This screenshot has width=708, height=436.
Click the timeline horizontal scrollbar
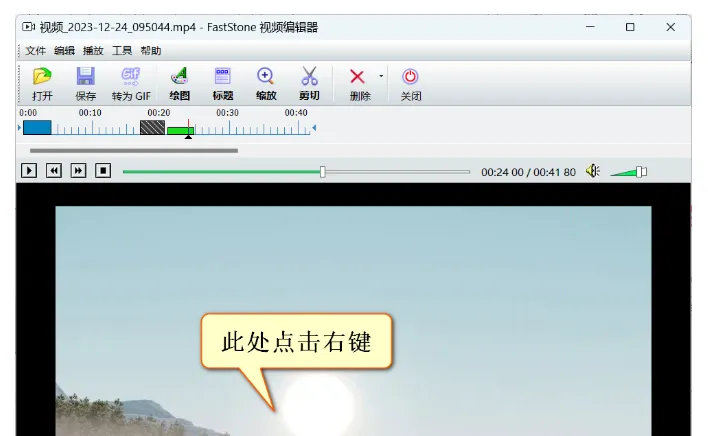point(134,151)
